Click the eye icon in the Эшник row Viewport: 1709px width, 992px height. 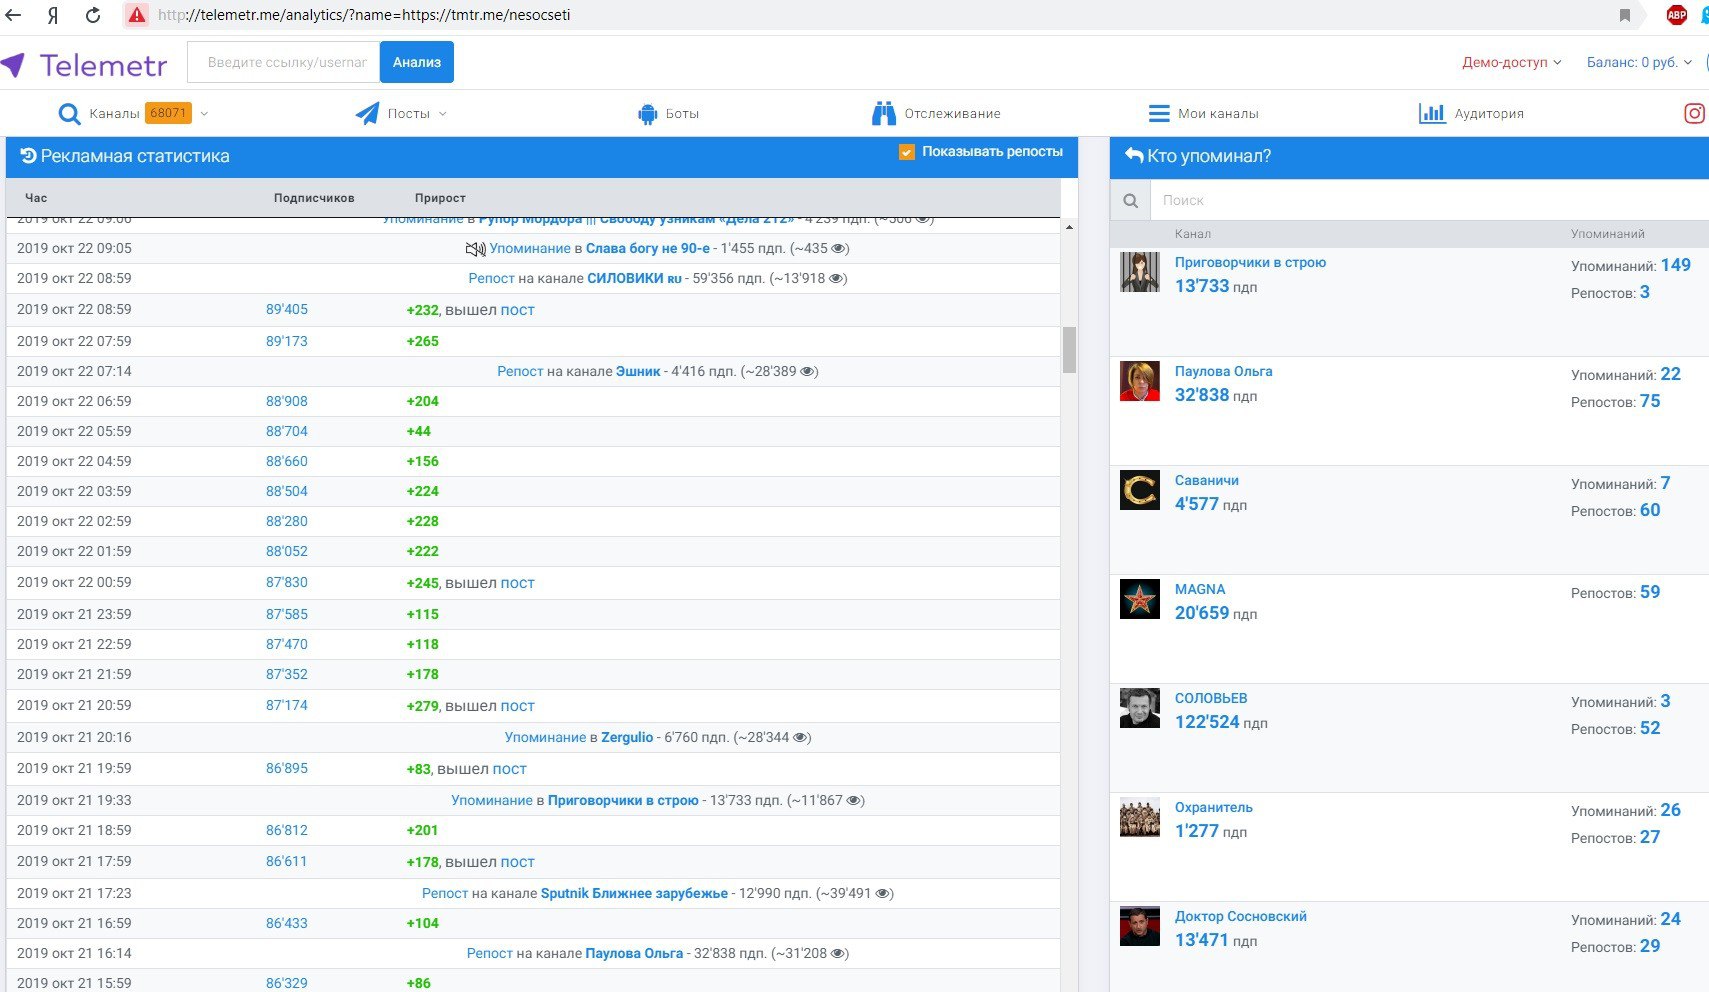click(x=809, y=371)
